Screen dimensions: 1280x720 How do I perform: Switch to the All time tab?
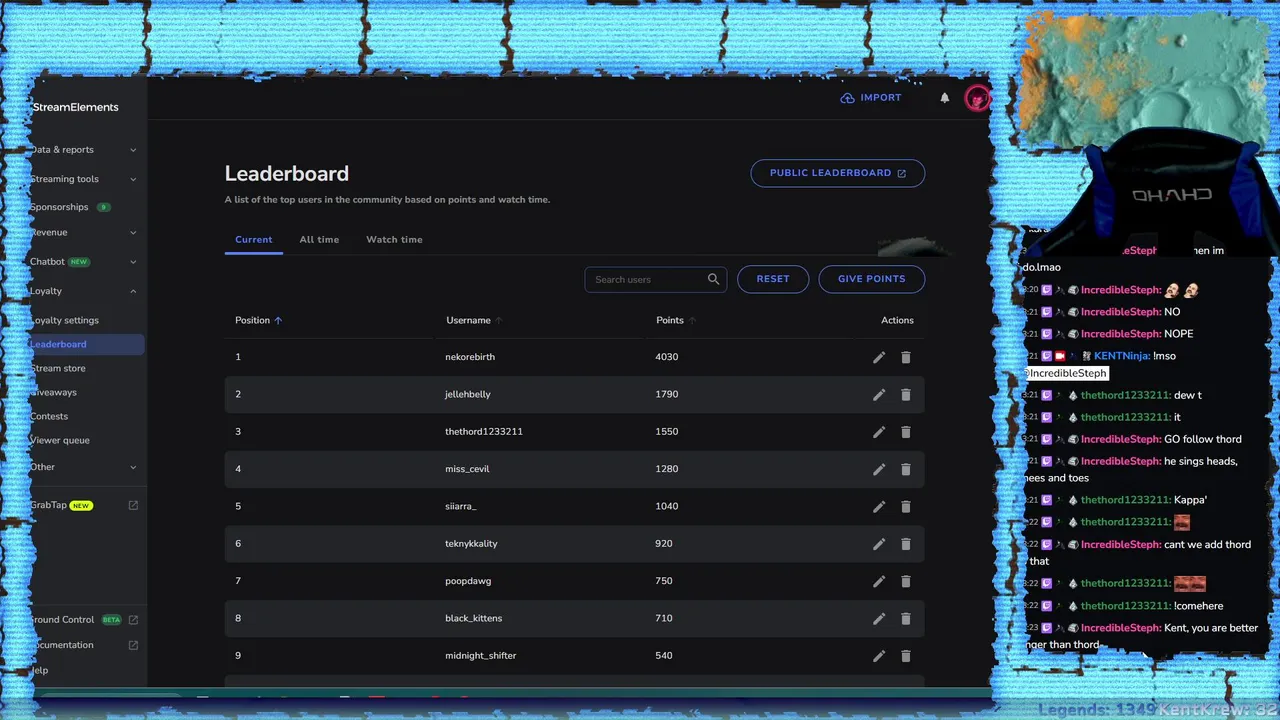coord(319,240)
